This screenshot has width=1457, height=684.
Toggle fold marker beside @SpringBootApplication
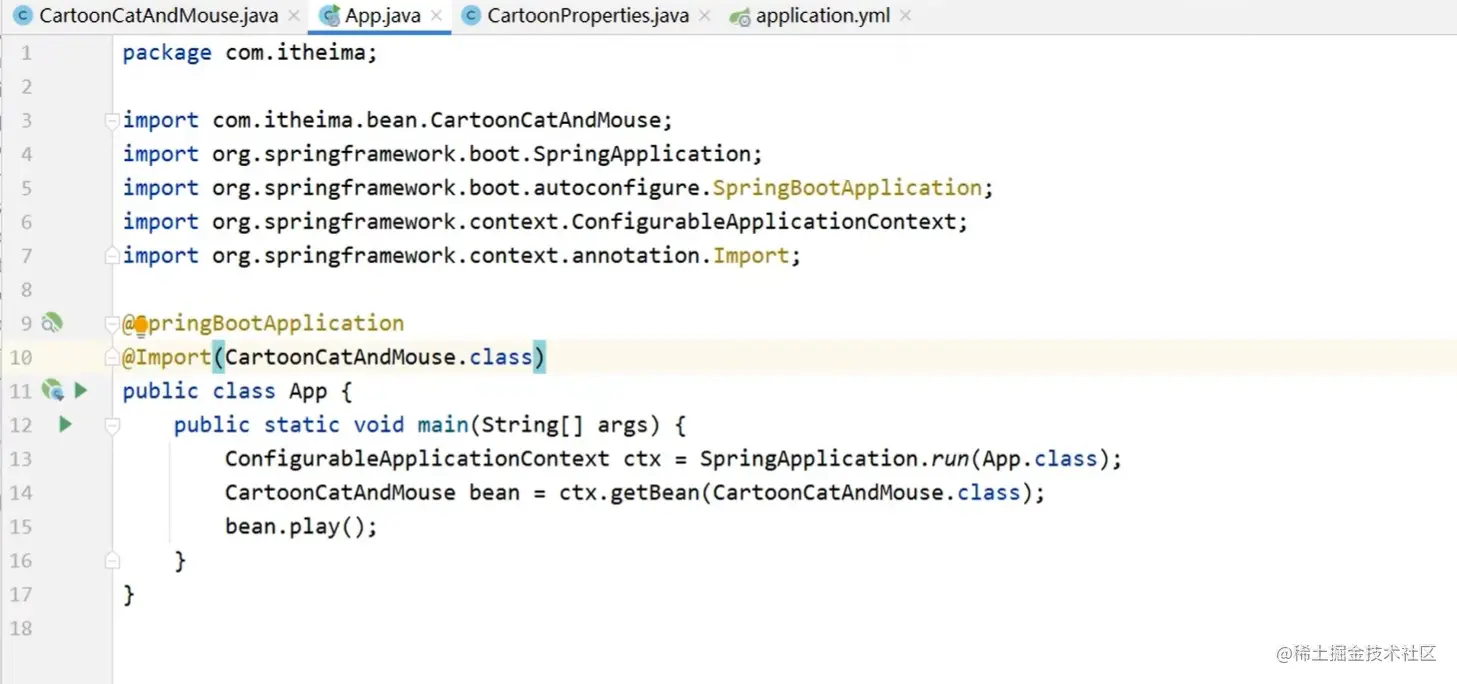[112, 324]
